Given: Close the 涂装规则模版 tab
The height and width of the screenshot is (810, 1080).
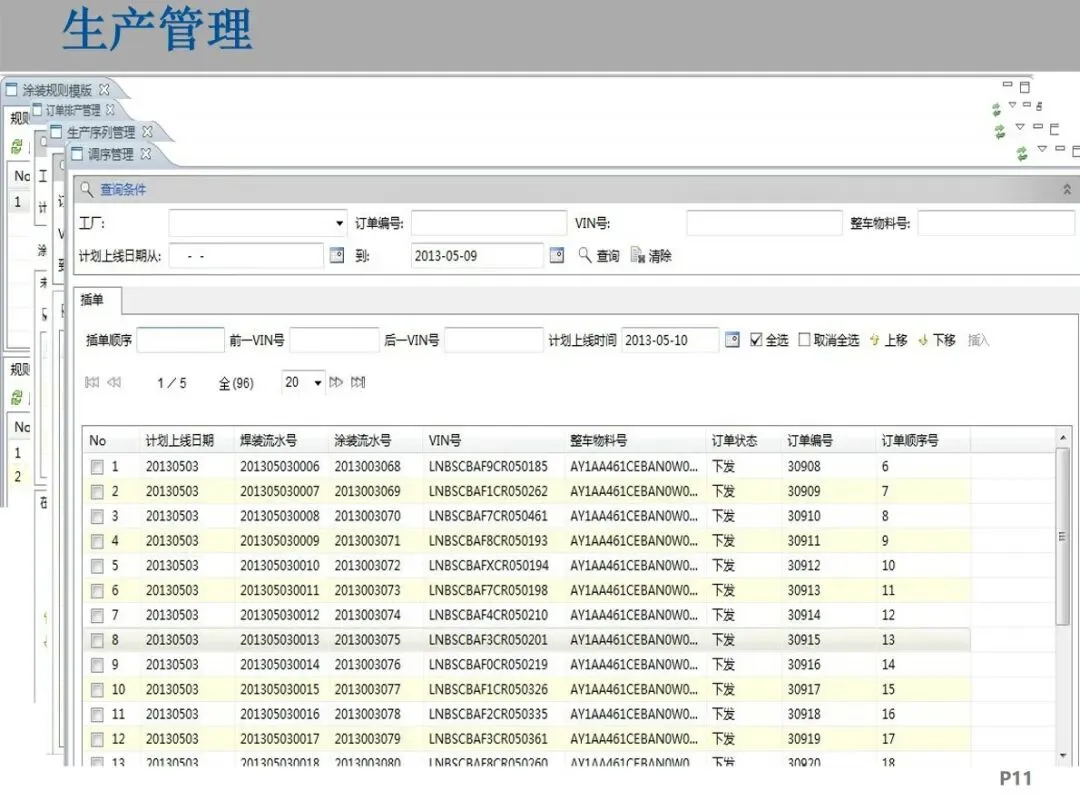Looking at the screenshot, I should 104,89.
